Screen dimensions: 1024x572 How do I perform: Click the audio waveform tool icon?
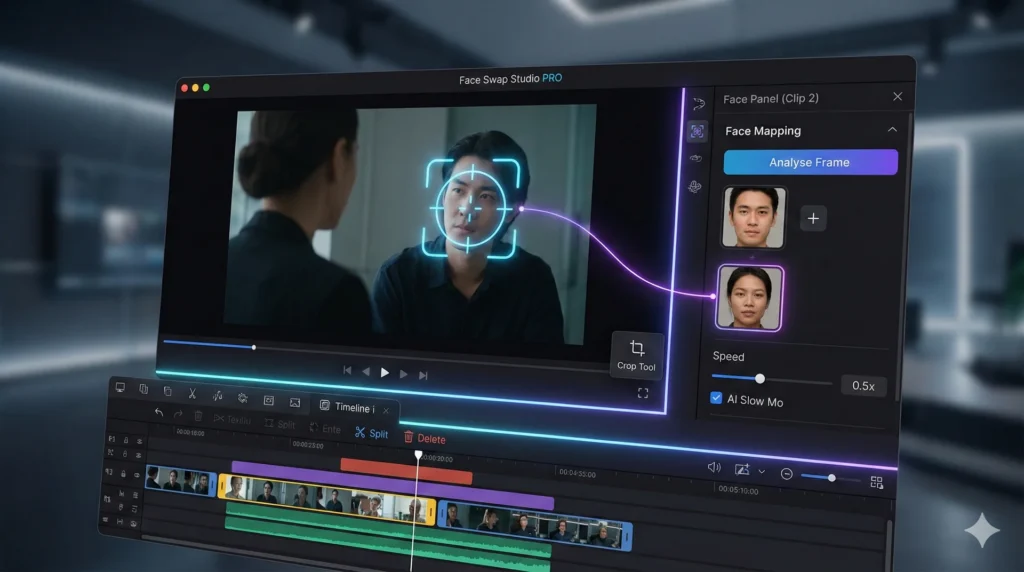[217, 396]
